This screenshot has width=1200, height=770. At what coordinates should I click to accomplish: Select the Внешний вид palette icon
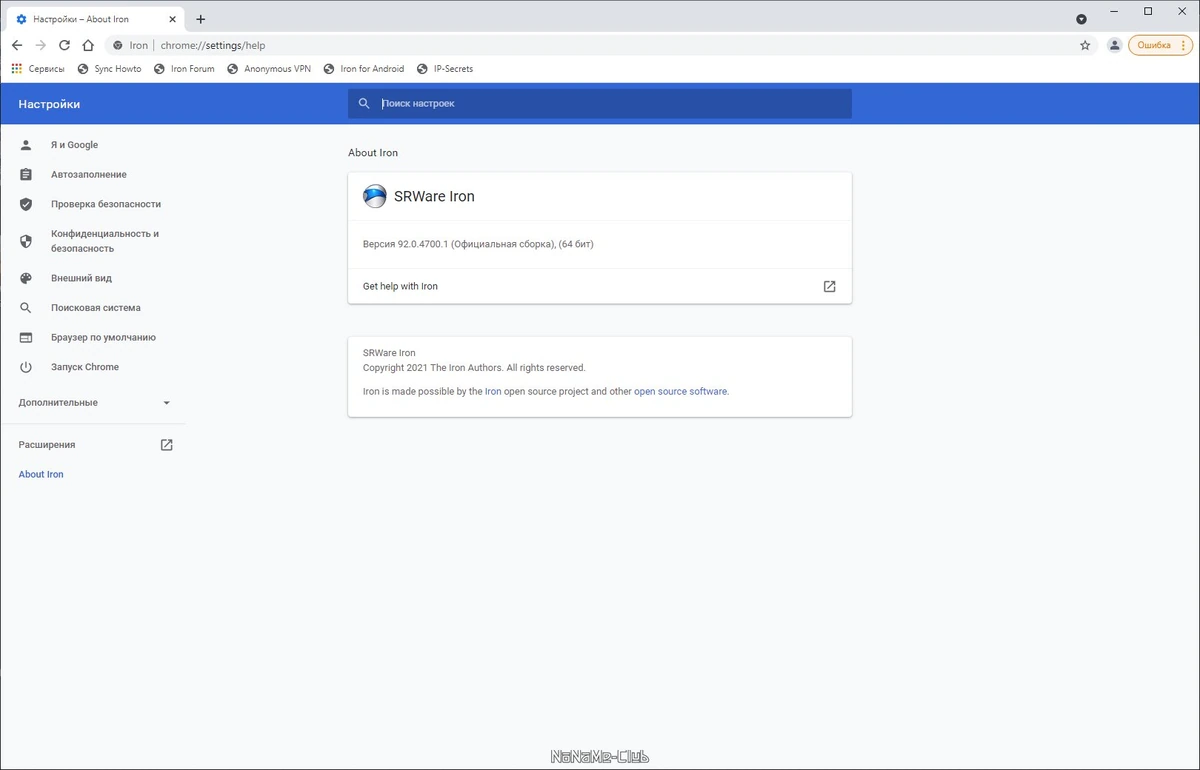(x=26, y=278)
